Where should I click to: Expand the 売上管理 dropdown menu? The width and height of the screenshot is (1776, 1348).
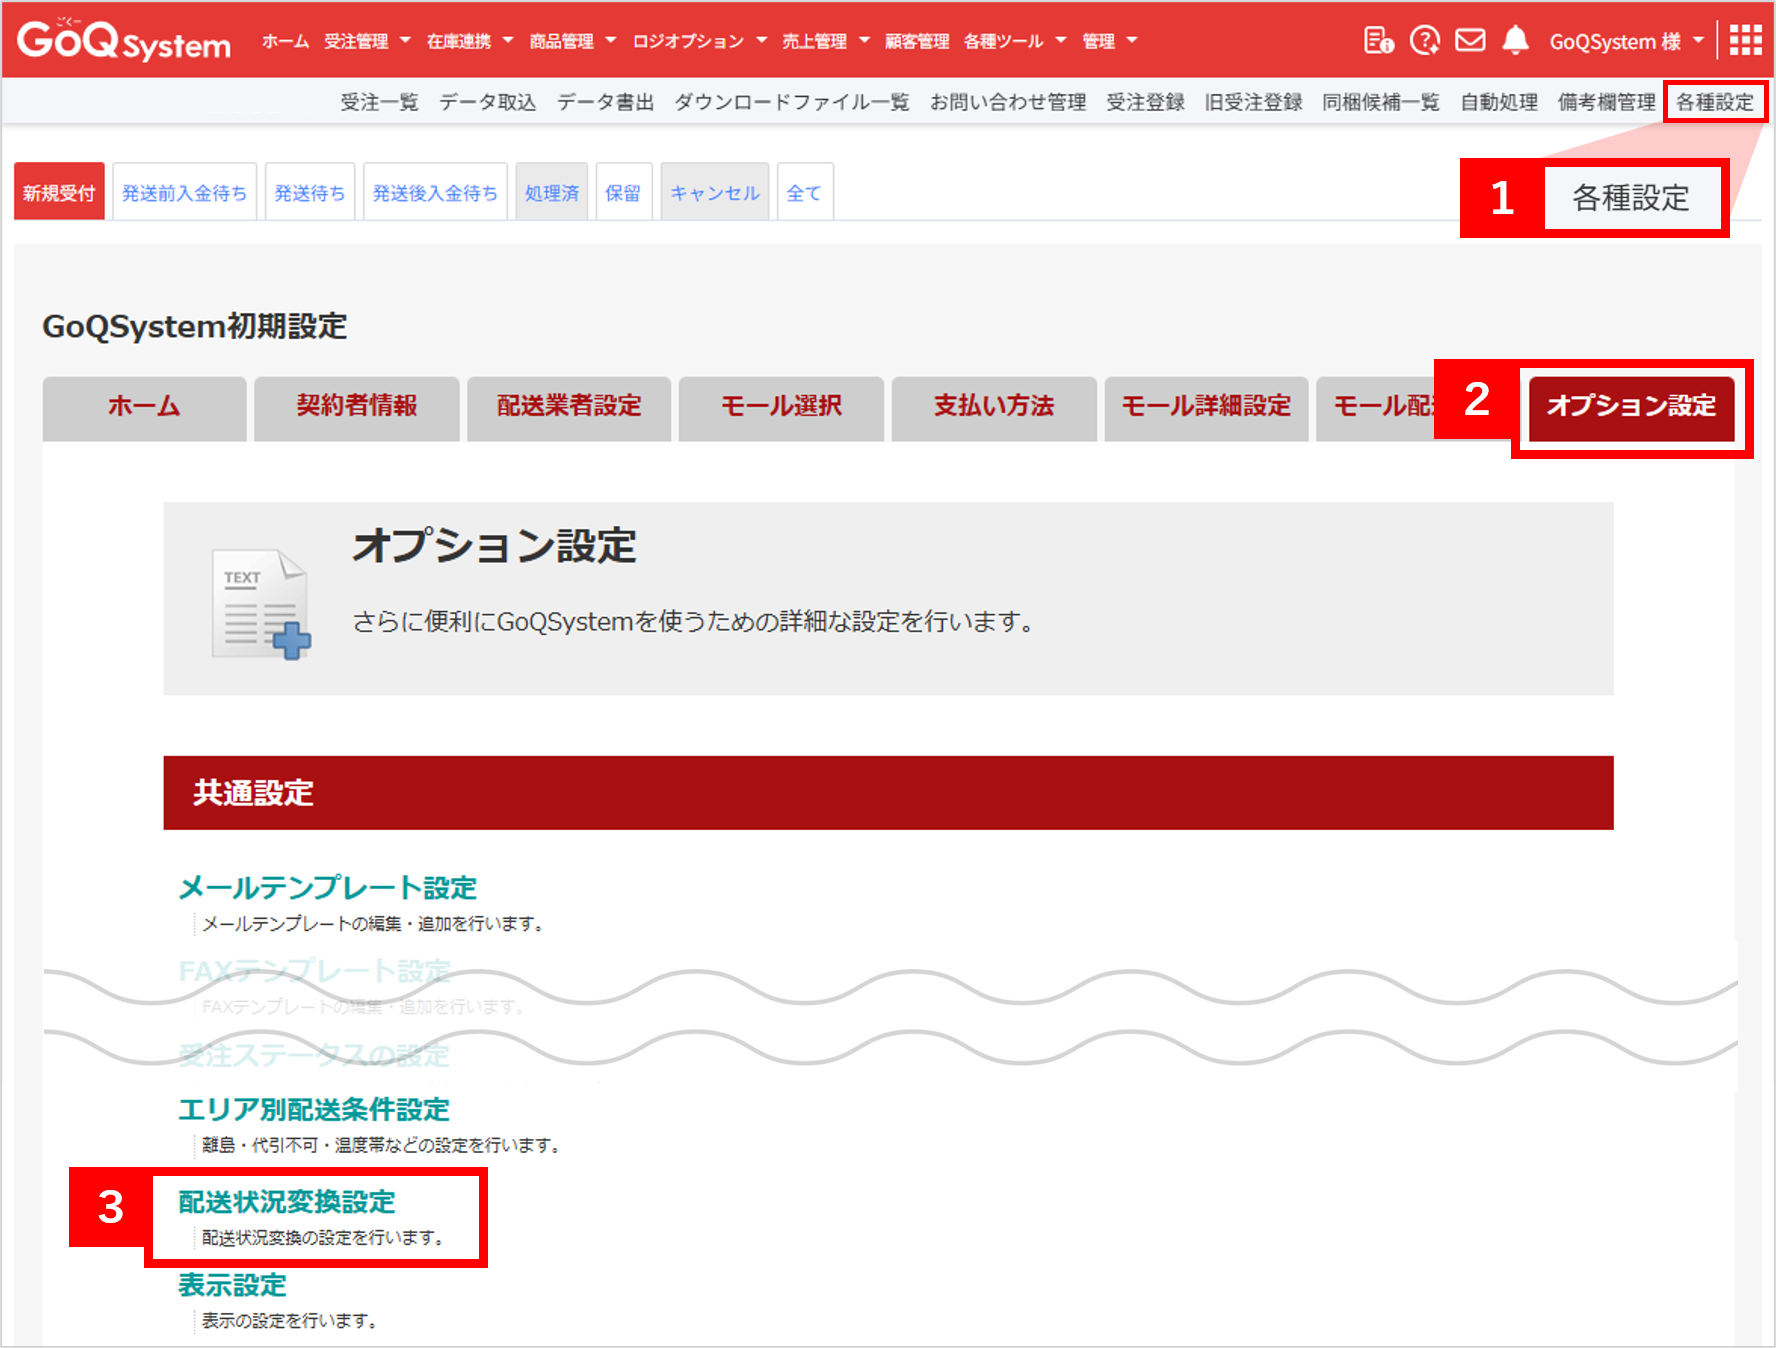[825, 41]
